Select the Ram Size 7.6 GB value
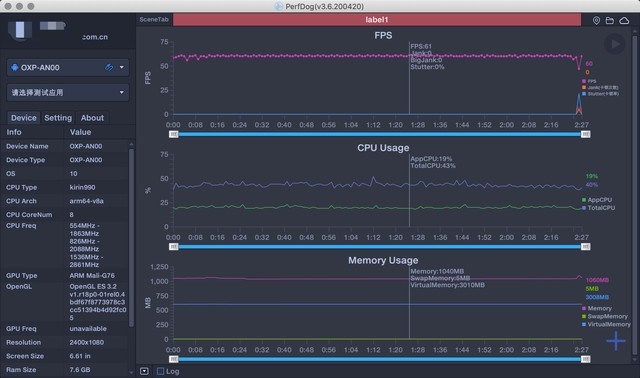The height and width of the screenshot is (378, 640). [80, 370]
